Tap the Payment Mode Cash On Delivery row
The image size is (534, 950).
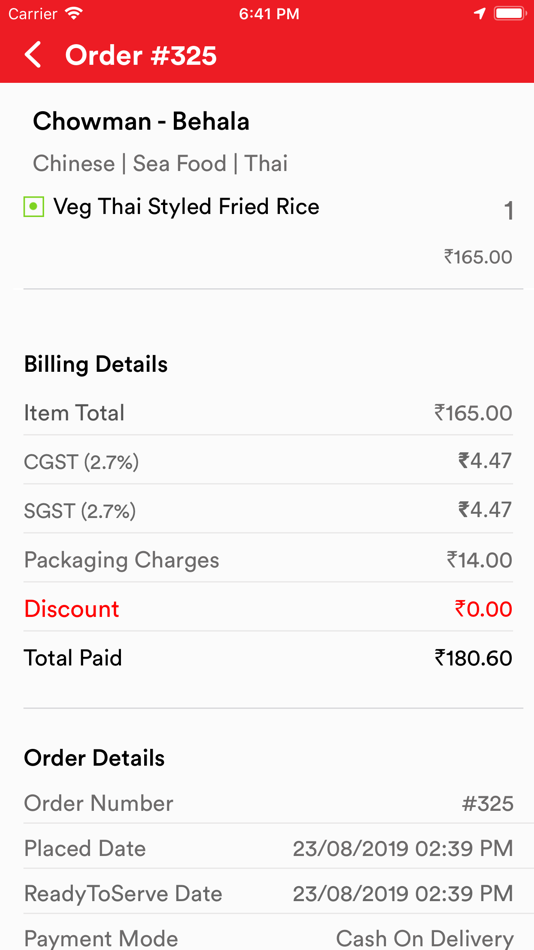pos(268,936)
